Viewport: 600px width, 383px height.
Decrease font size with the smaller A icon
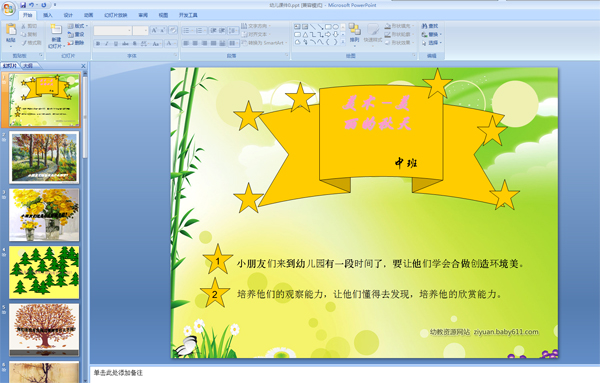click(162, 30)
